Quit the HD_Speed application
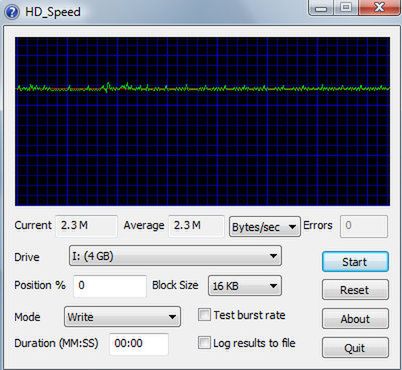The image size is (402, 370). click(x=355, y=348)
